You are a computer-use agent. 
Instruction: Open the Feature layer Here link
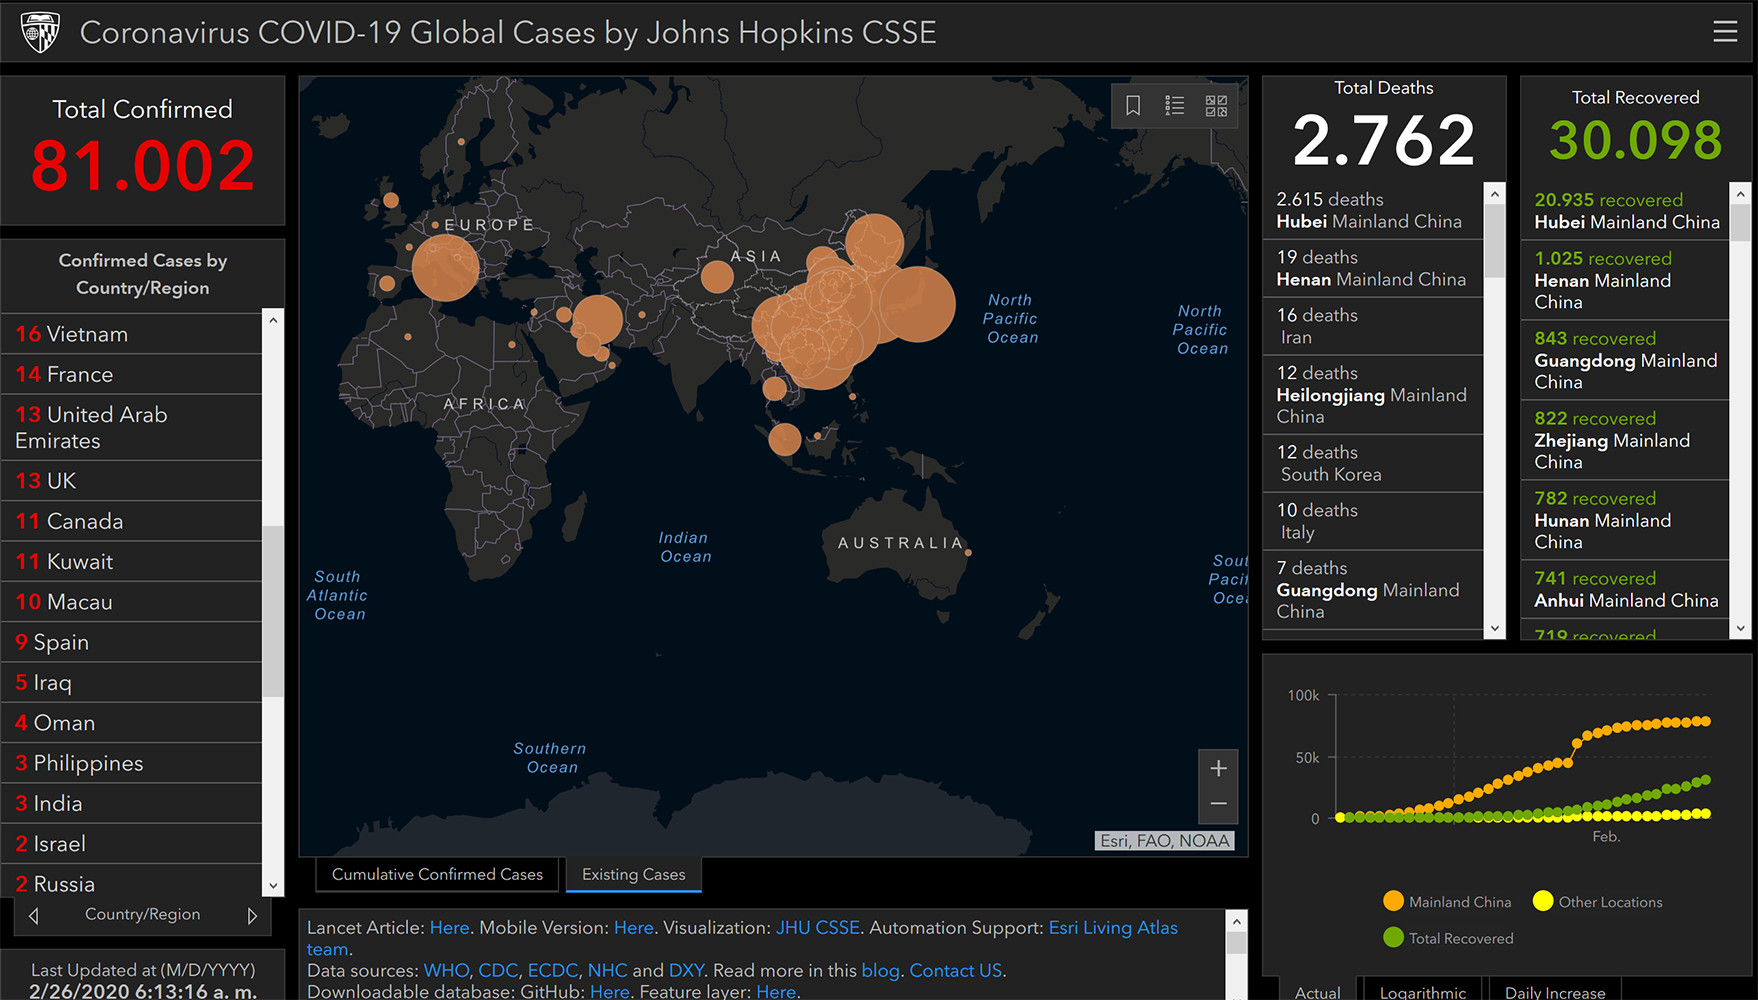776,991
